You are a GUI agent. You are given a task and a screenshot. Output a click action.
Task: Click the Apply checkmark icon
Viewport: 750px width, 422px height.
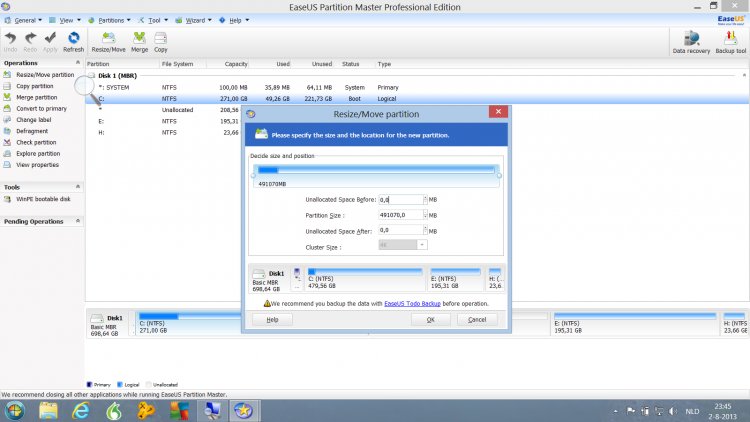click(50, 42)
